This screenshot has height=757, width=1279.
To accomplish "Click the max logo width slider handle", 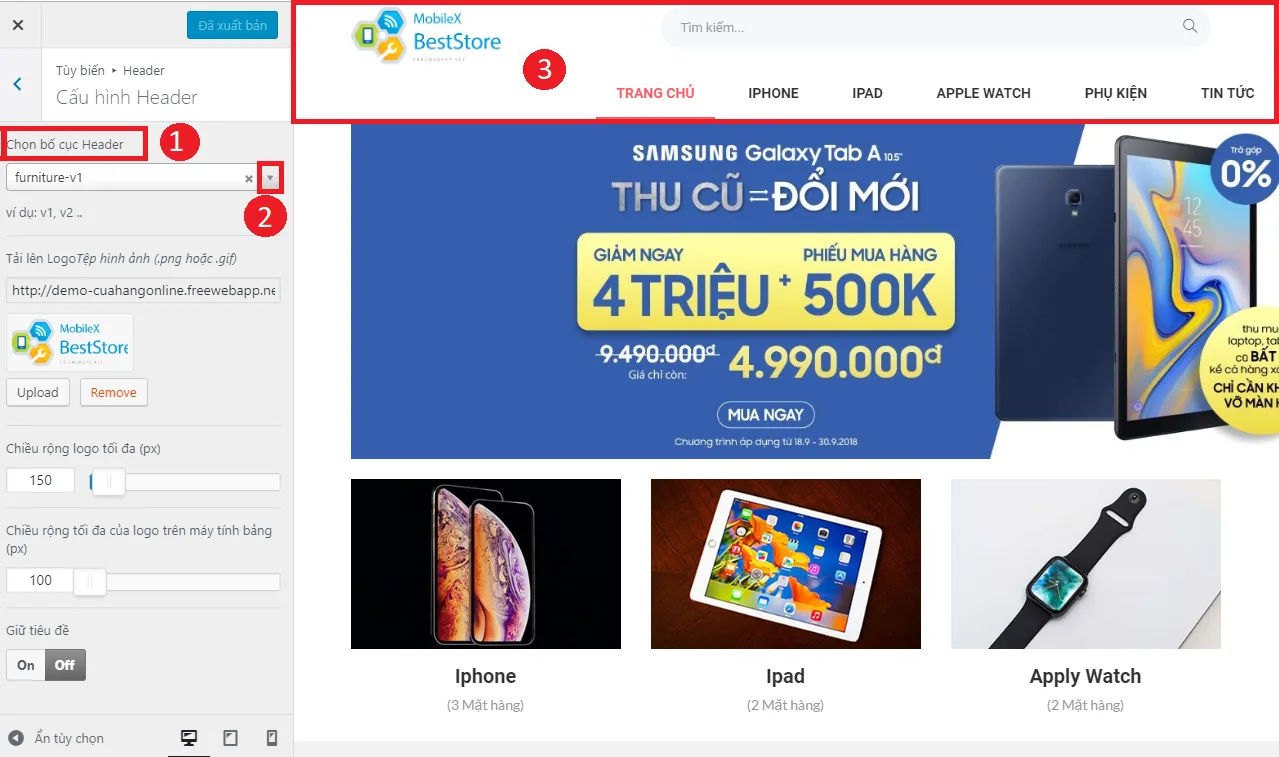I will pos(107,483).
